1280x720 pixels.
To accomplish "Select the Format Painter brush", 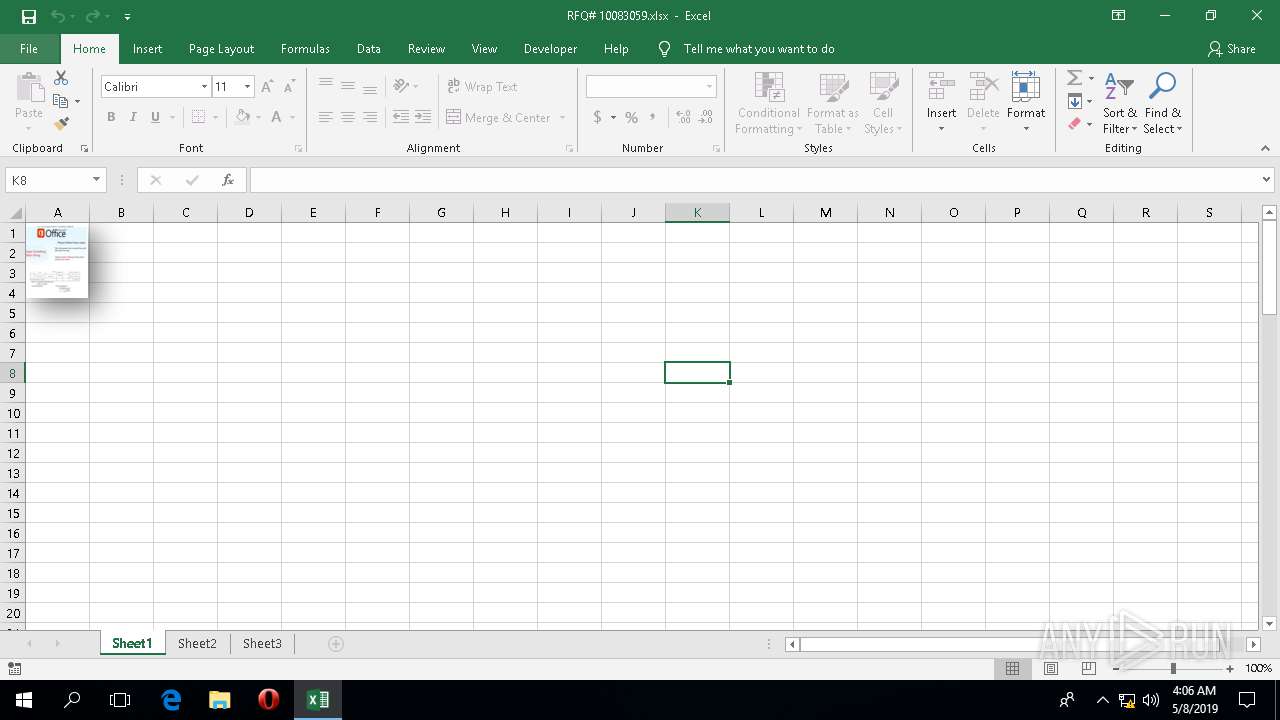I will pyautogui.click(x=61, y=124).
